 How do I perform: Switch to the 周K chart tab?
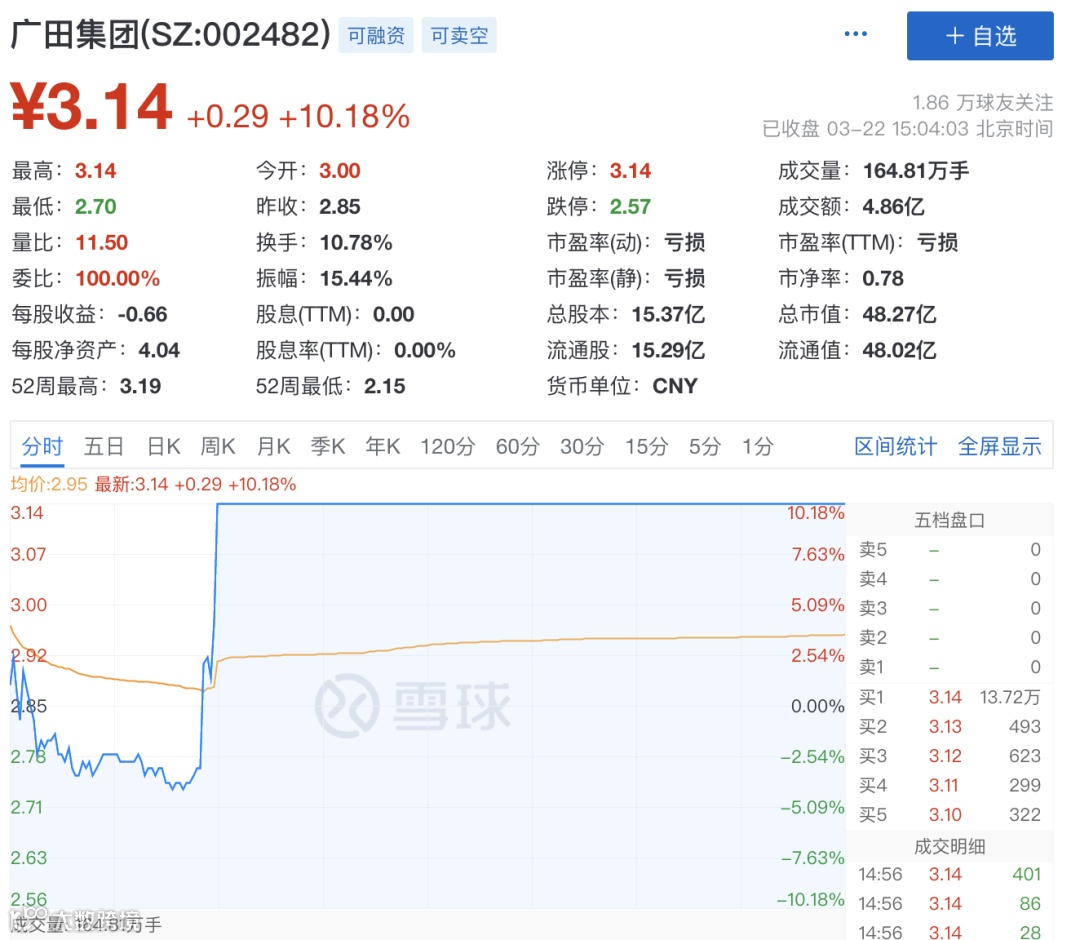(218, 446)
